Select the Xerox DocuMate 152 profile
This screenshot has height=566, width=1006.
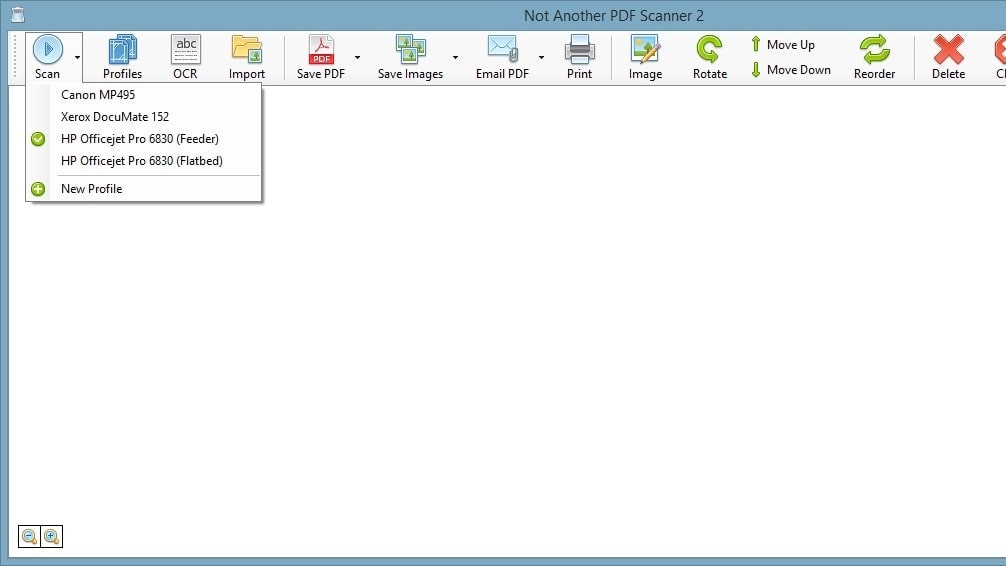[x=144, y=117]
